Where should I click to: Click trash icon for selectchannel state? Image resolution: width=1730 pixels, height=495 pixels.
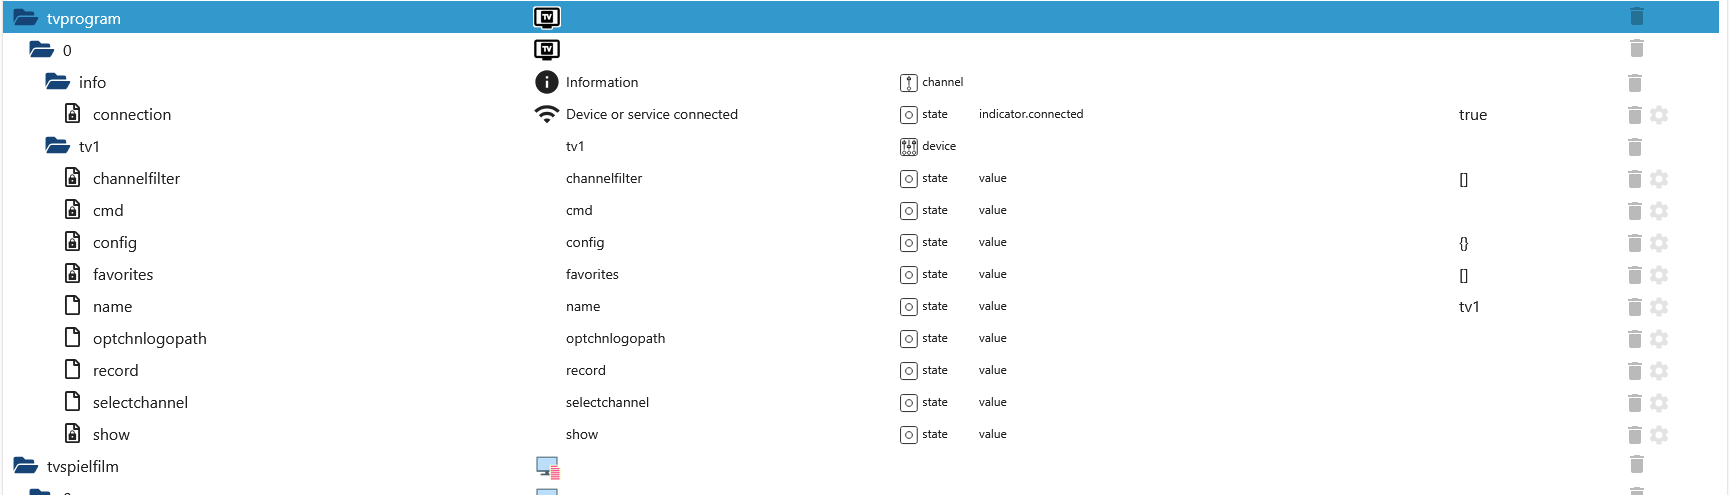click(1635, 403)
